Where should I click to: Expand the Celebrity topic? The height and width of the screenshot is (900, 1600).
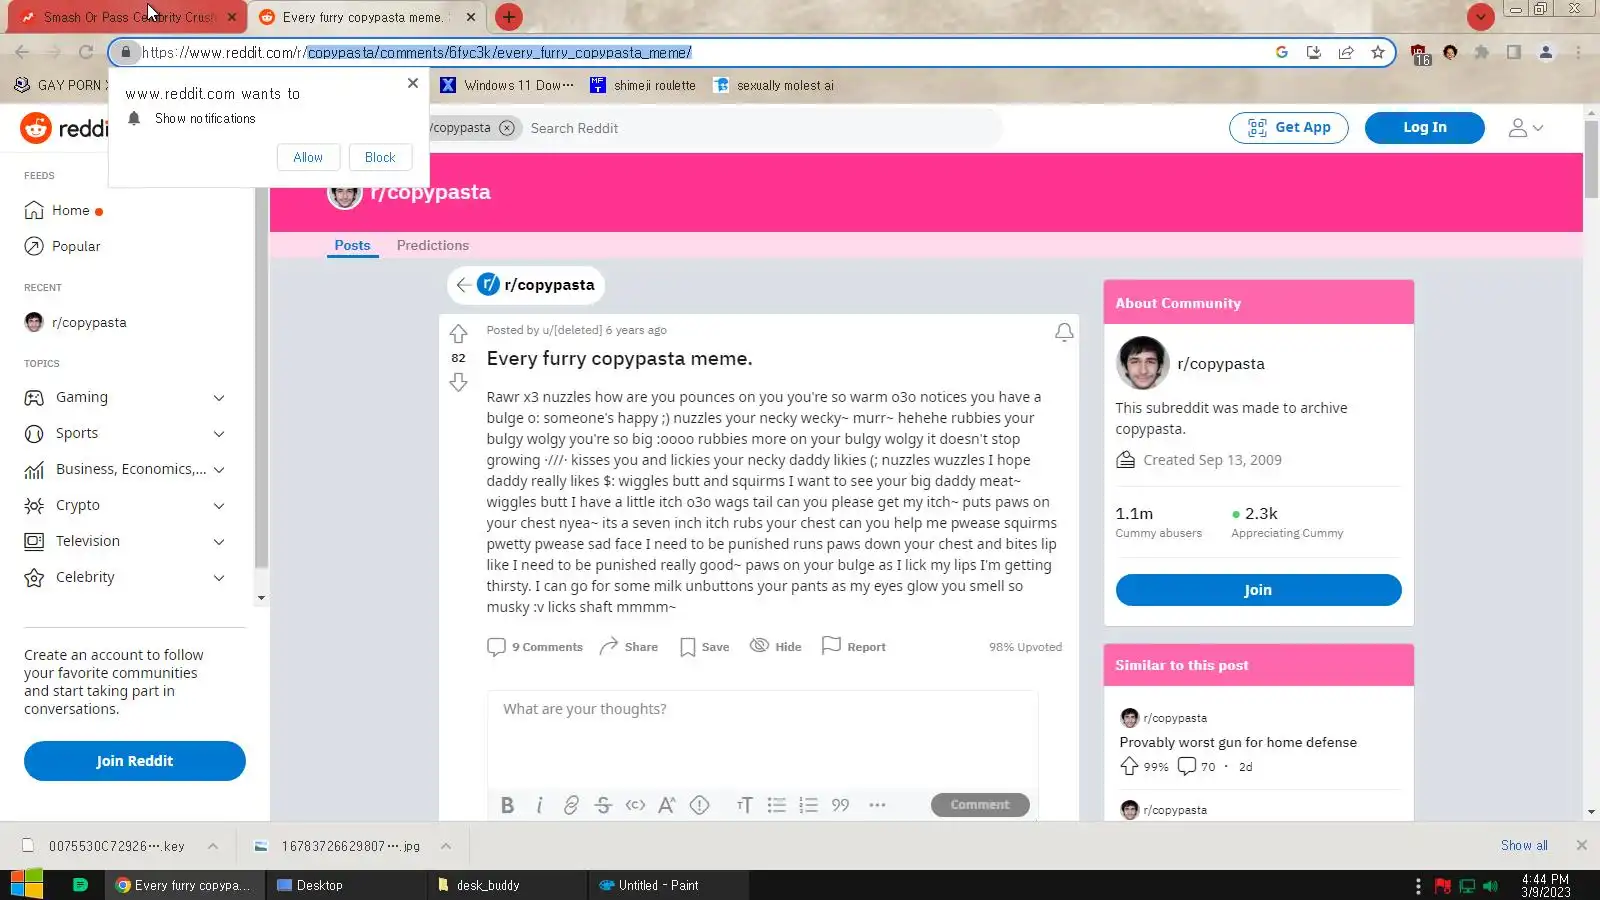tap(219, 578)
